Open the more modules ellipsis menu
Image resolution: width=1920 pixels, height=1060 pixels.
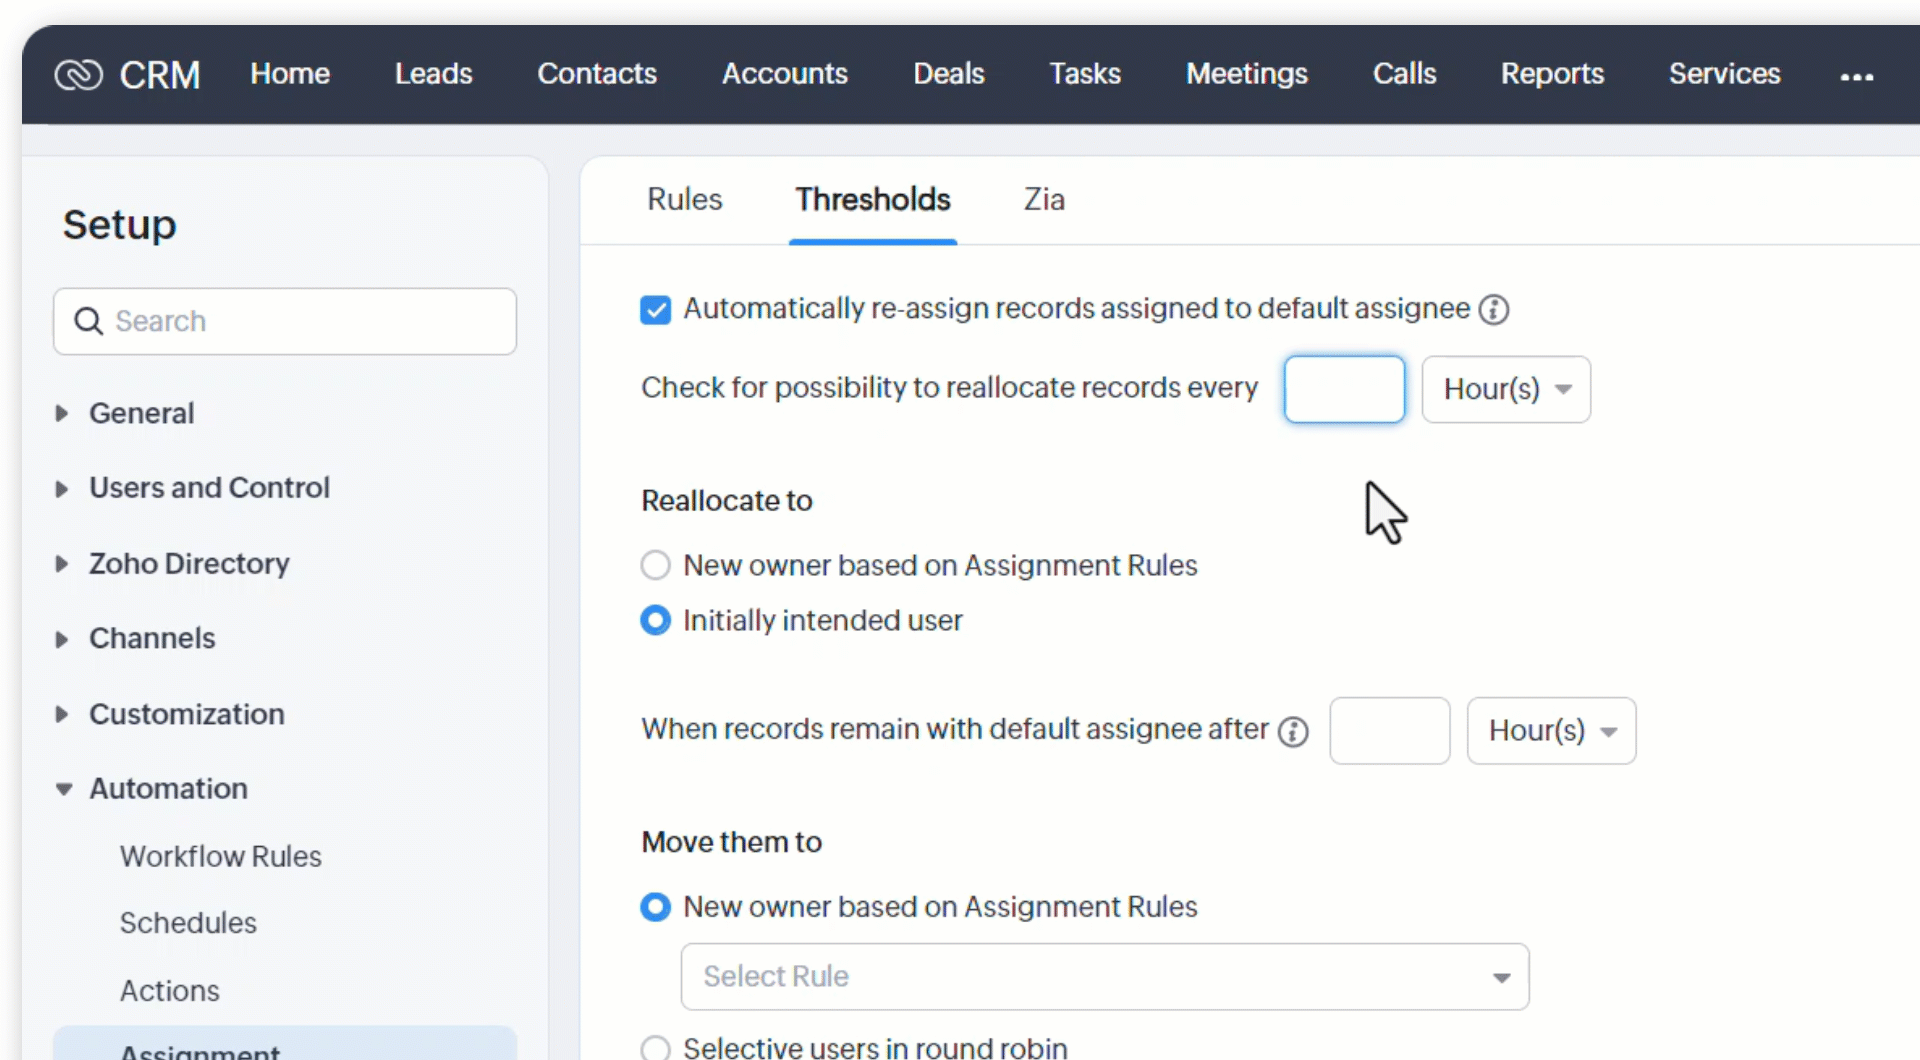(x=1856, y=77)
